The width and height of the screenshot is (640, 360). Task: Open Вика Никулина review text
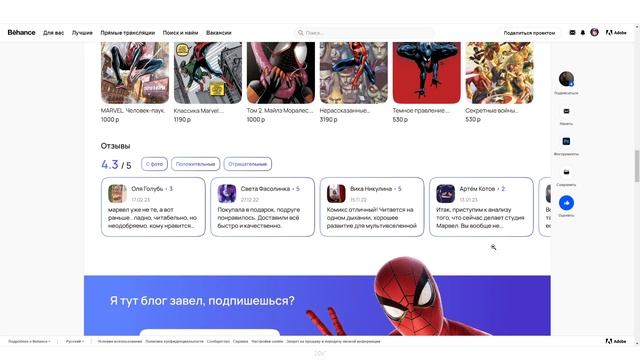pyautogui.click(x=371, y=218)
